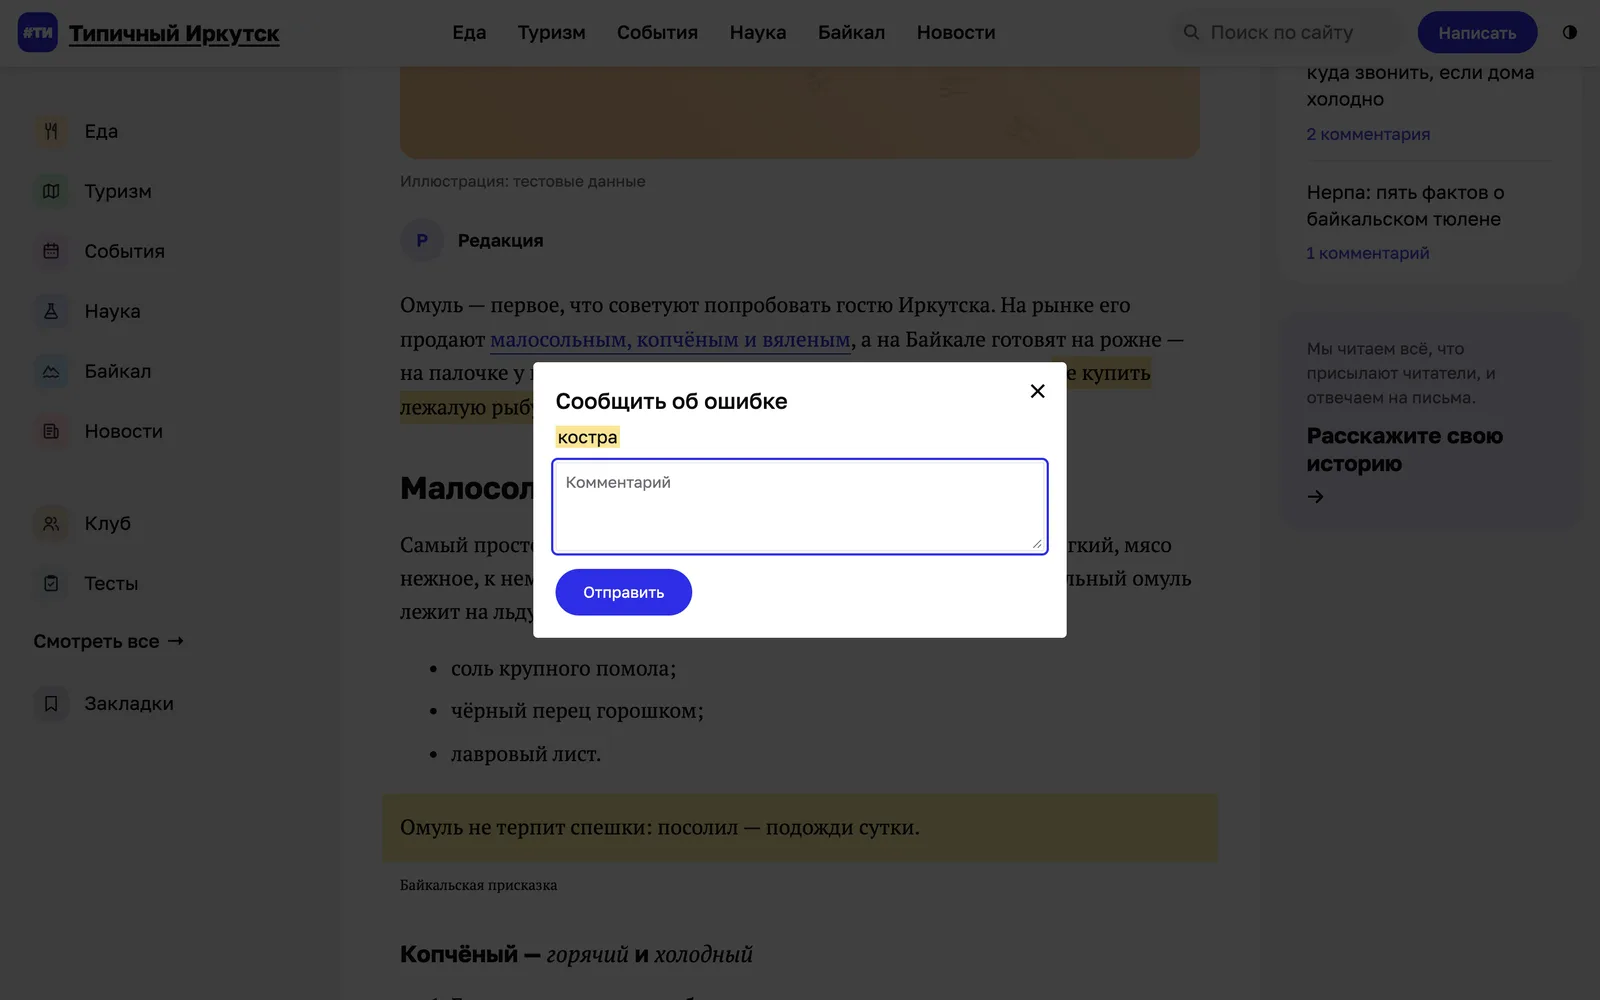Click the Новости newspaper icon in sidebar
Screen dimensions: 1600x1000
[x=51, y=431]
